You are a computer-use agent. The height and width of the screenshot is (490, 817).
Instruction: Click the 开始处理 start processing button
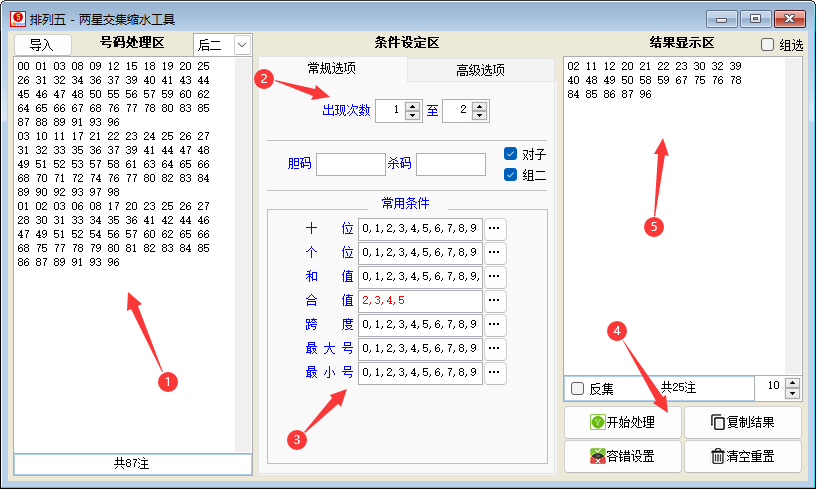pyautogui.click(x=623, y=423)
